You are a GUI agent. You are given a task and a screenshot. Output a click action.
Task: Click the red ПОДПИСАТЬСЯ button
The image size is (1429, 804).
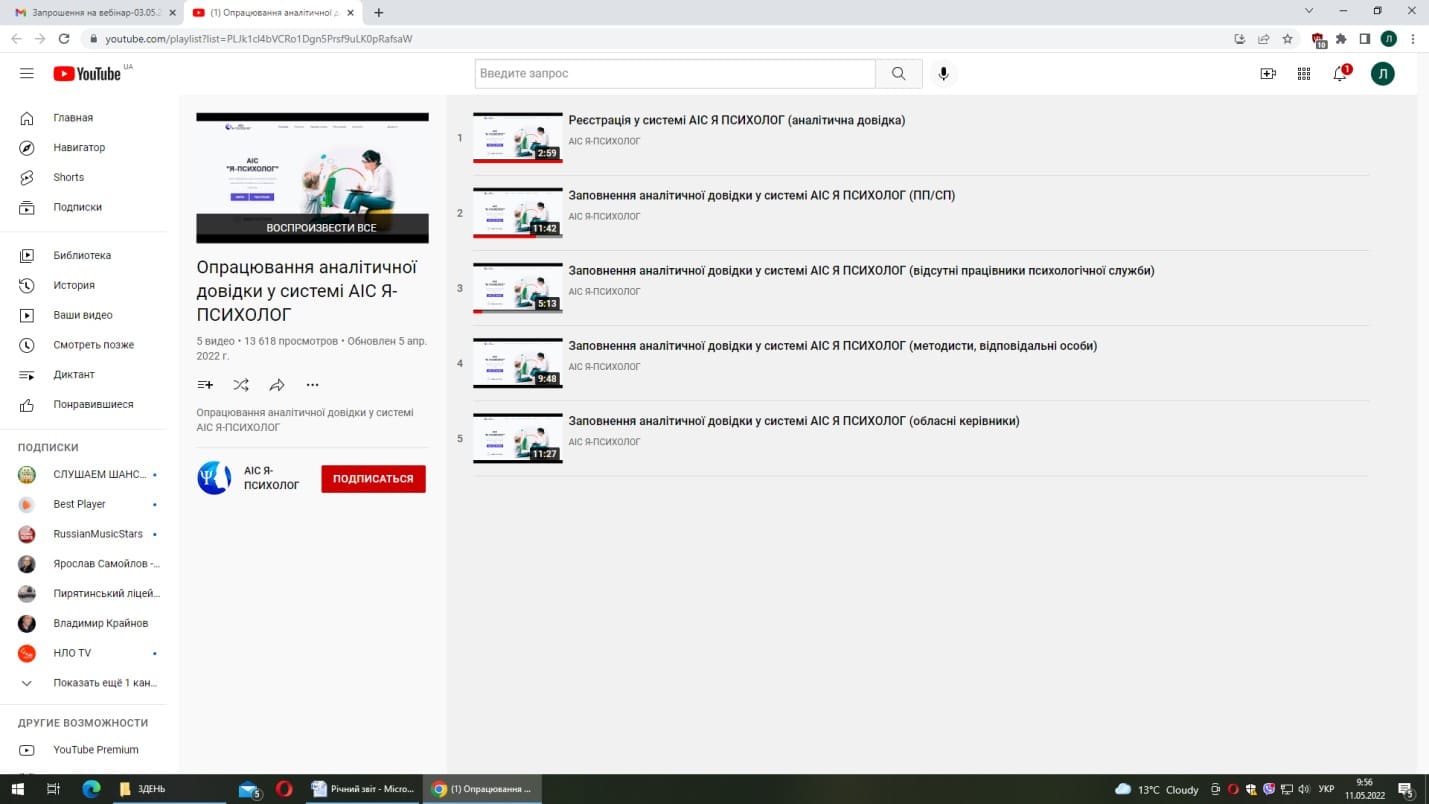point(374,479)
